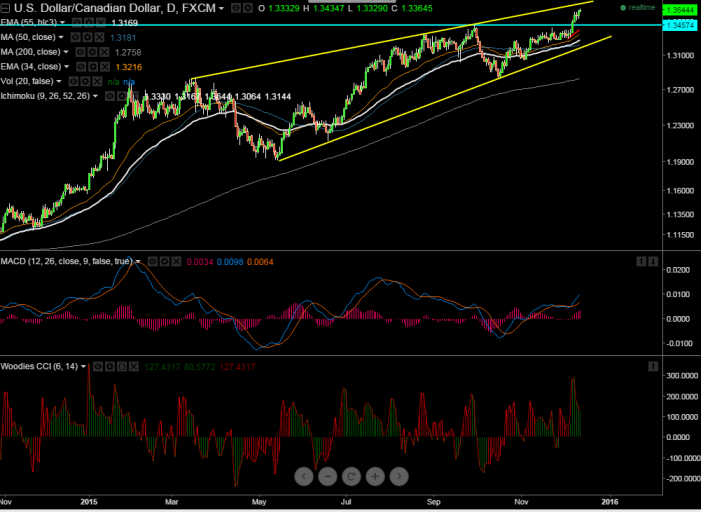Remove the Ichimoku indicator with X
The width and height of the screenshot is (701, 512).
coord(134,97)
